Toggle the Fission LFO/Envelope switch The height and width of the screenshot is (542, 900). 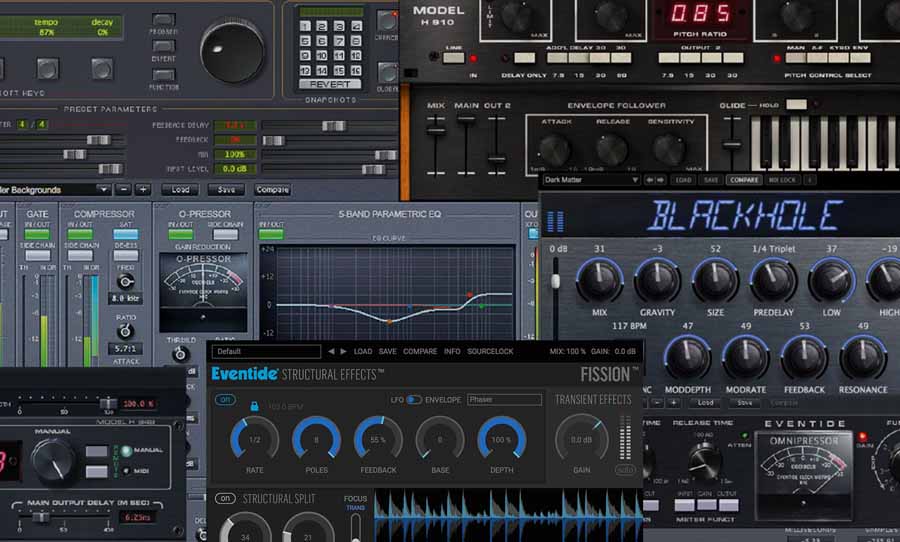(x=413, y=400)
